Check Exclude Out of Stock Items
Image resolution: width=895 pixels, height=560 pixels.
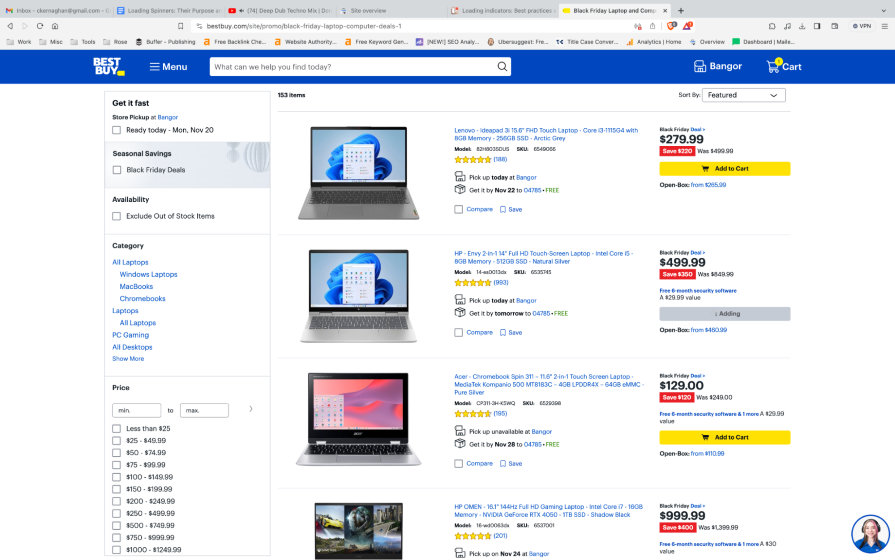117,216
